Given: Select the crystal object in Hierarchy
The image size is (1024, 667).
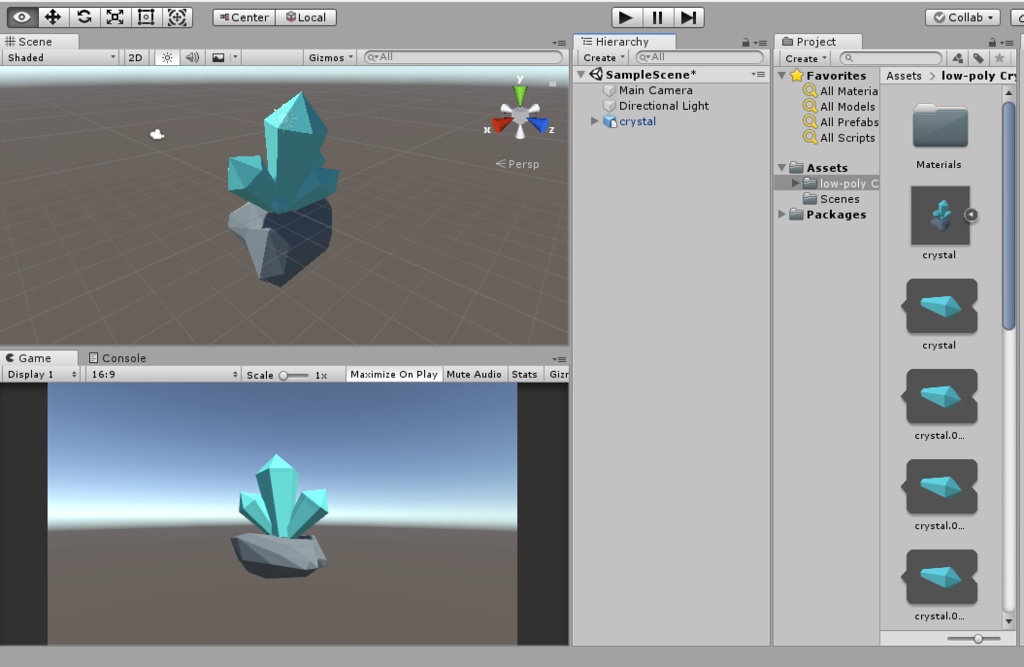Looking at the screenshot, I should pos(637,122).
